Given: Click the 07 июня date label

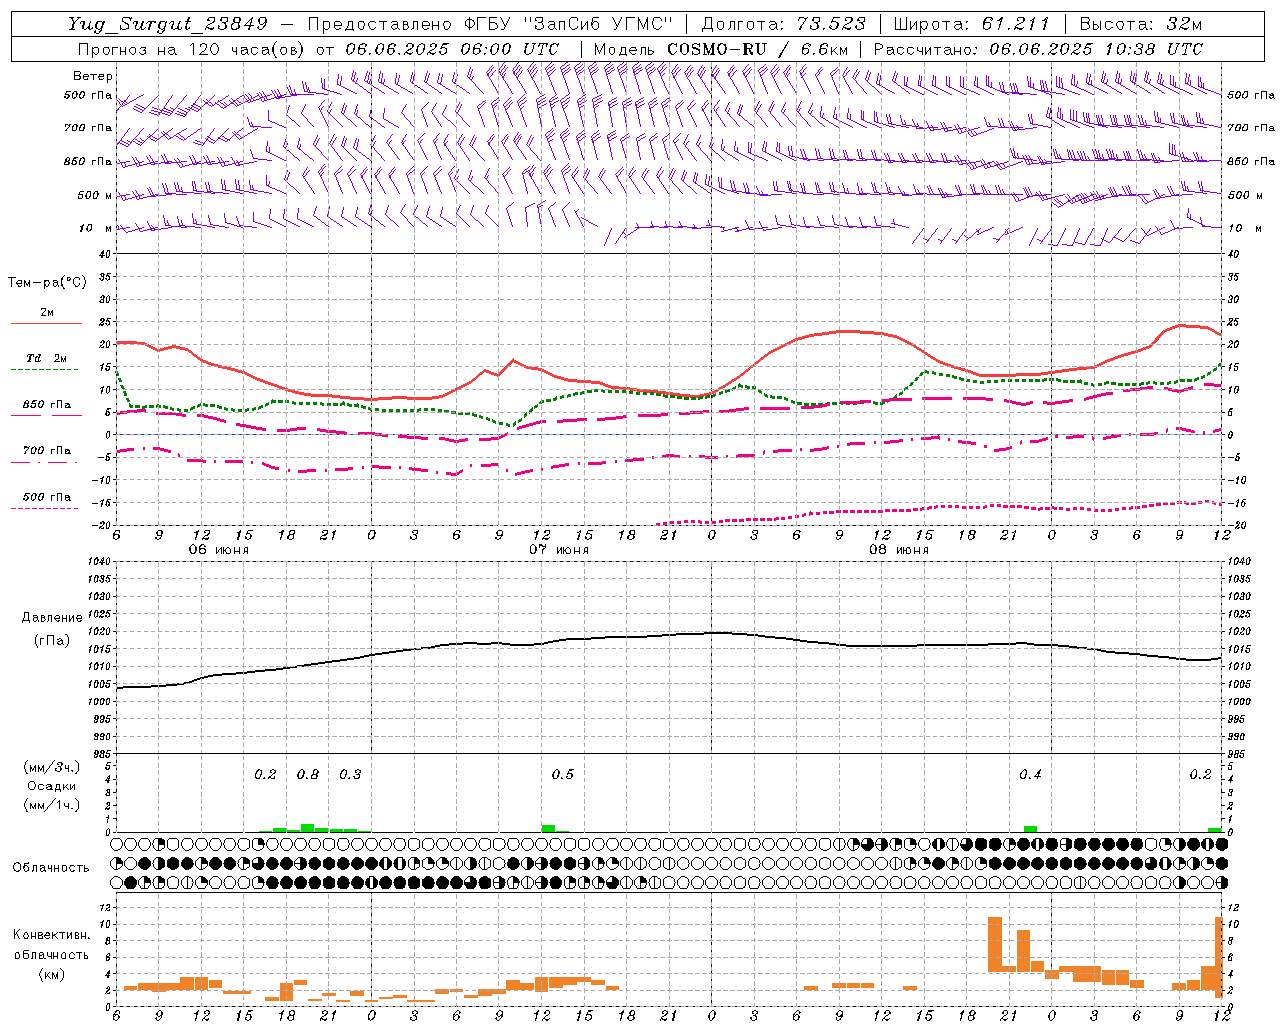Looking at the screenshot, I should [x=559, y=550].
